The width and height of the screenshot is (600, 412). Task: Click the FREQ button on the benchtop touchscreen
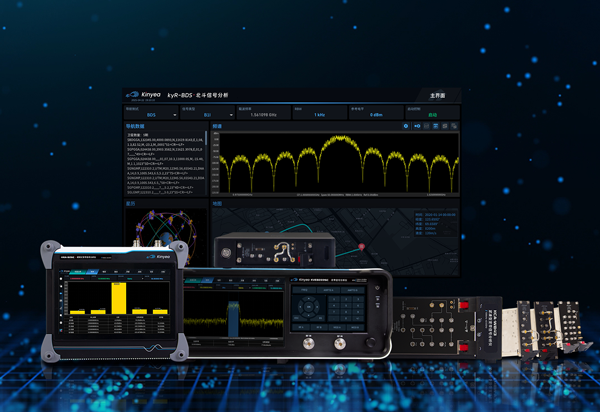click(x=305, y=290)
